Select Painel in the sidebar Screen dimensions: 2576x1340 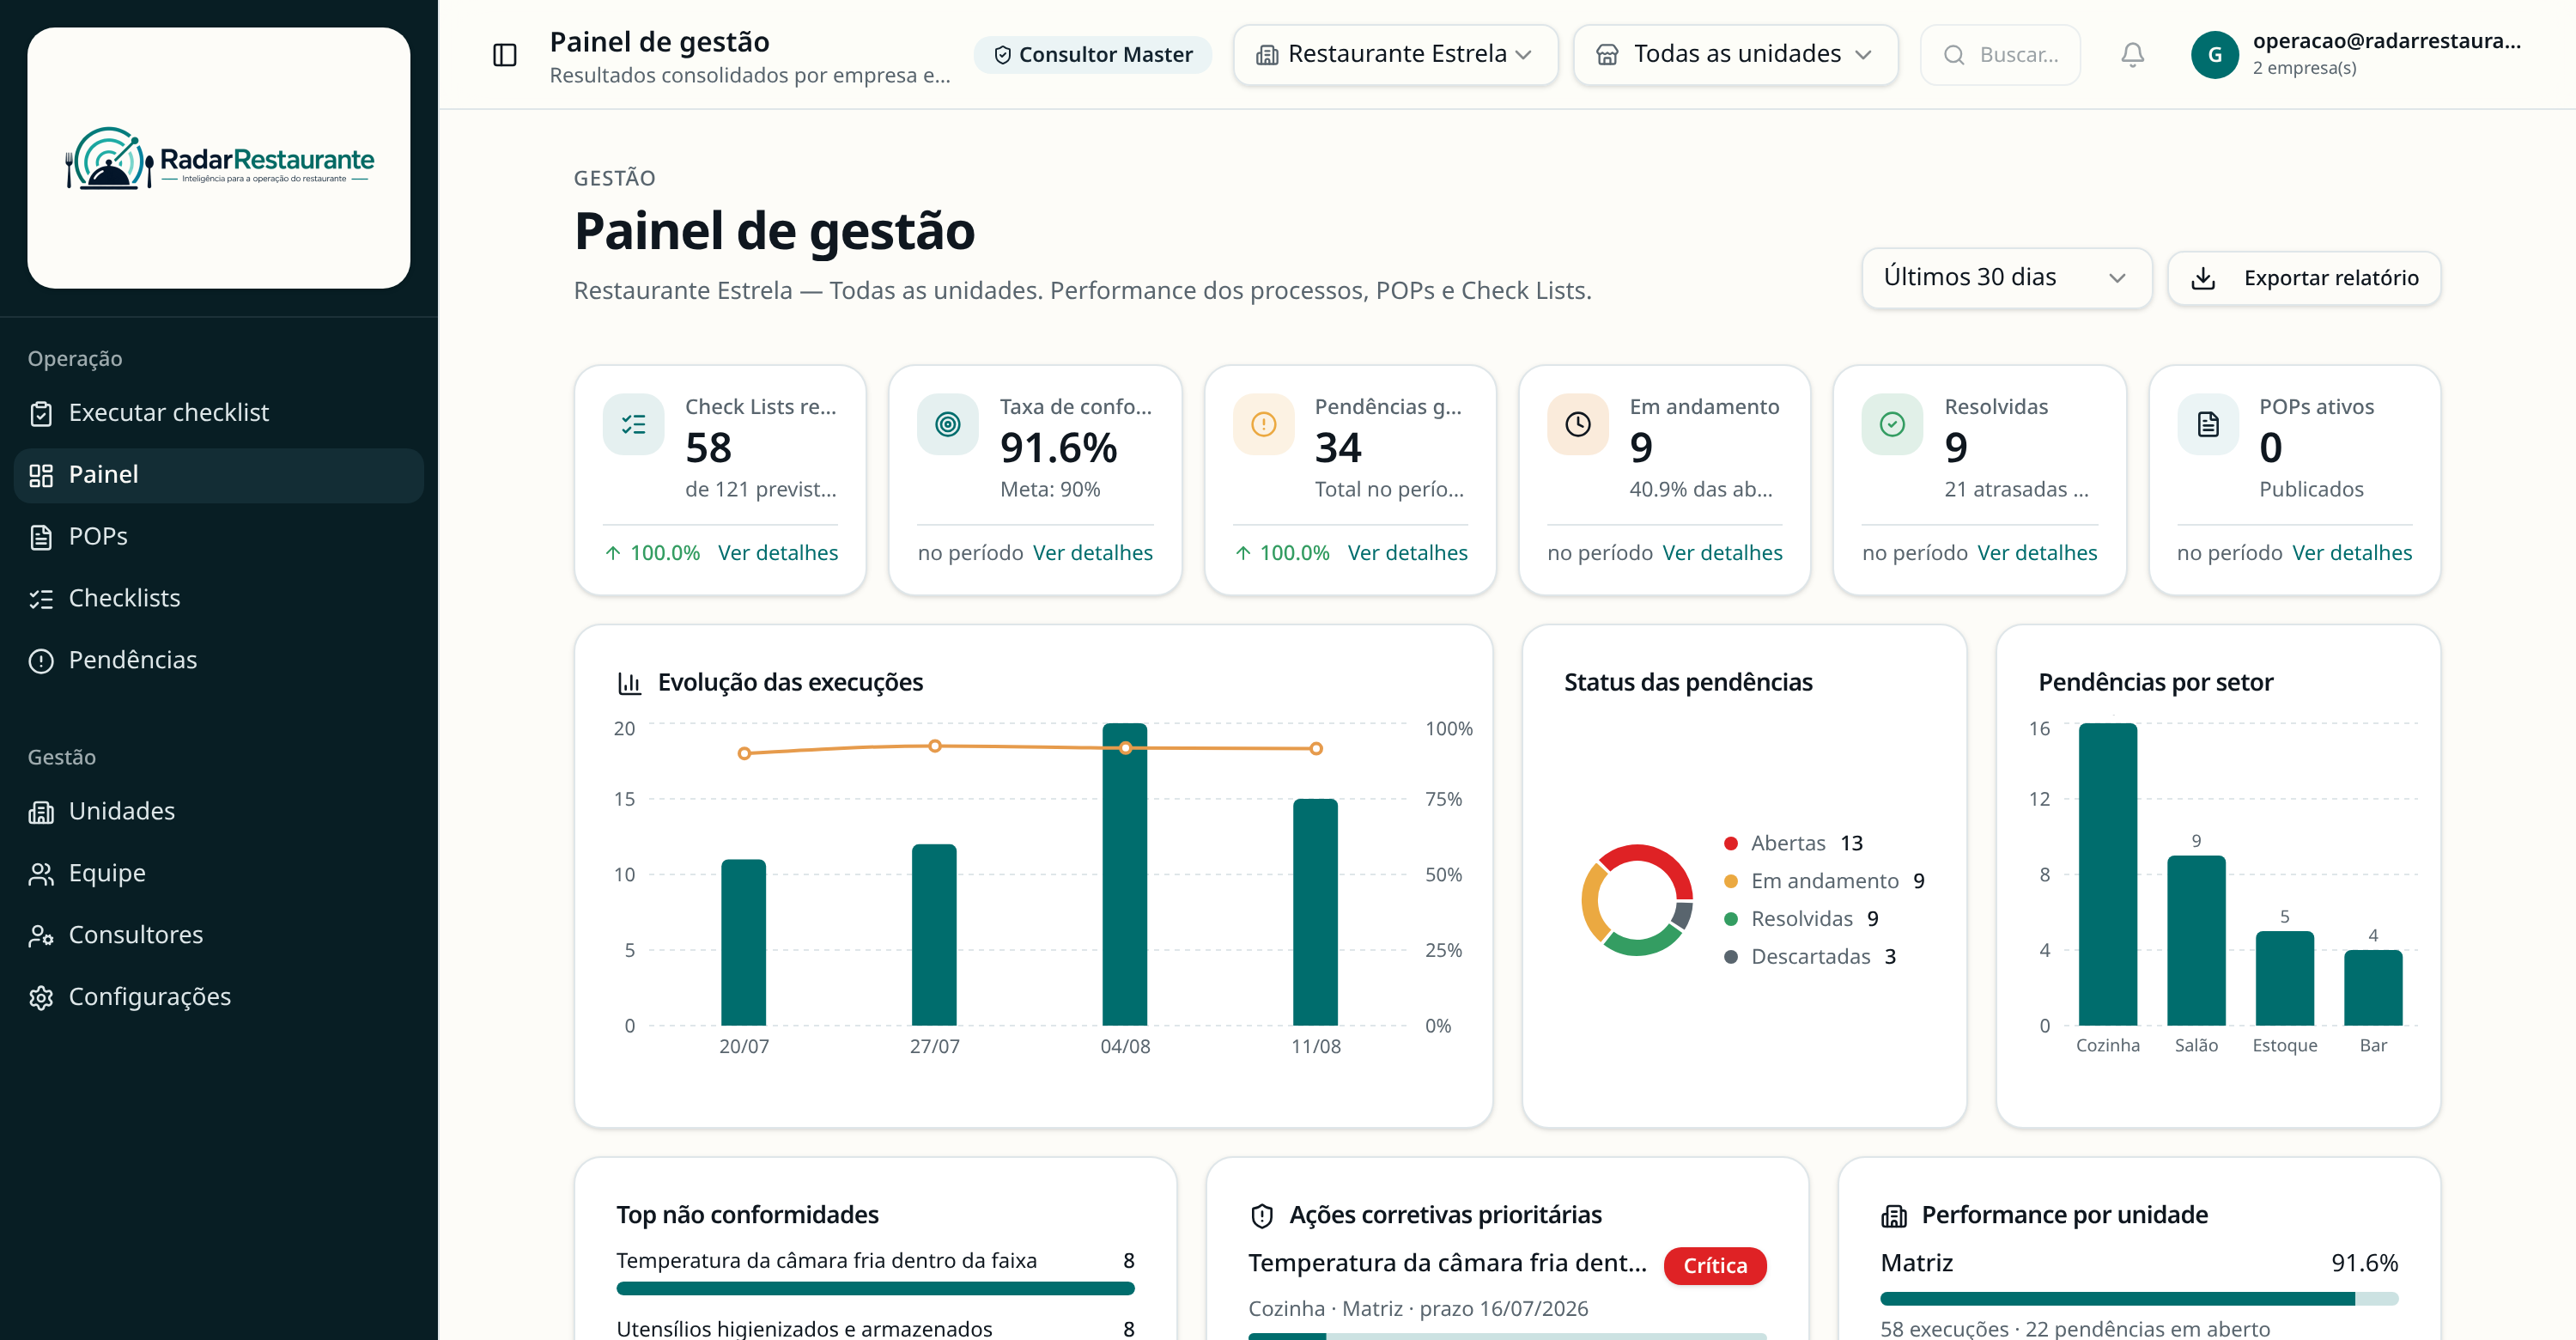(219, 475)
